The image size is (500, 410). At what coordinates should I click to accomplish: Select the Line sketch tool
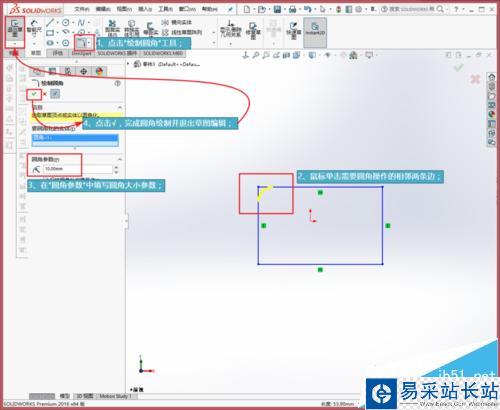click(50, 23)
